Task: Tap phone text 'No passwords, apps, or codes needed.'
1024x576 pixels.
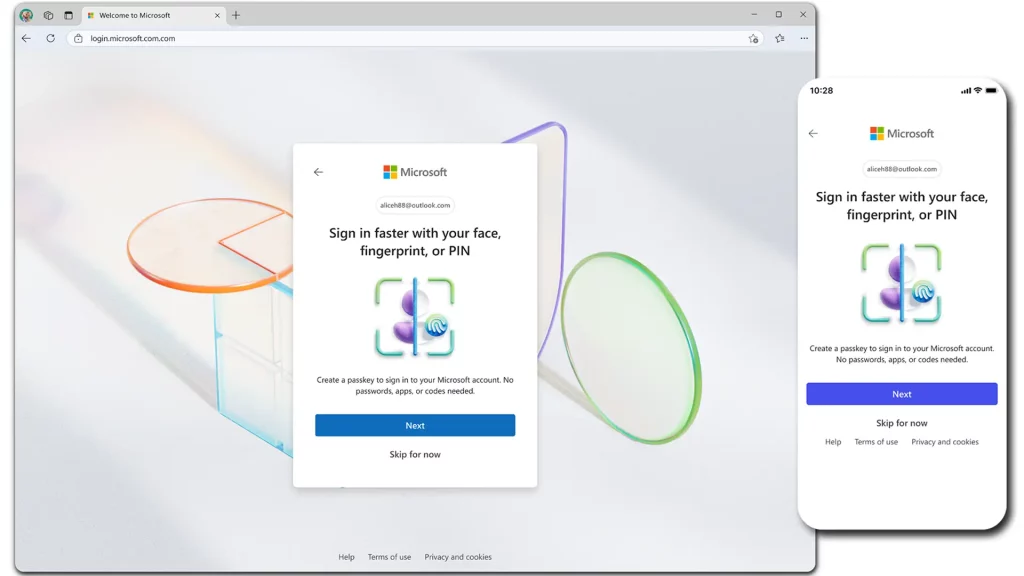Action: coord(902,360)
